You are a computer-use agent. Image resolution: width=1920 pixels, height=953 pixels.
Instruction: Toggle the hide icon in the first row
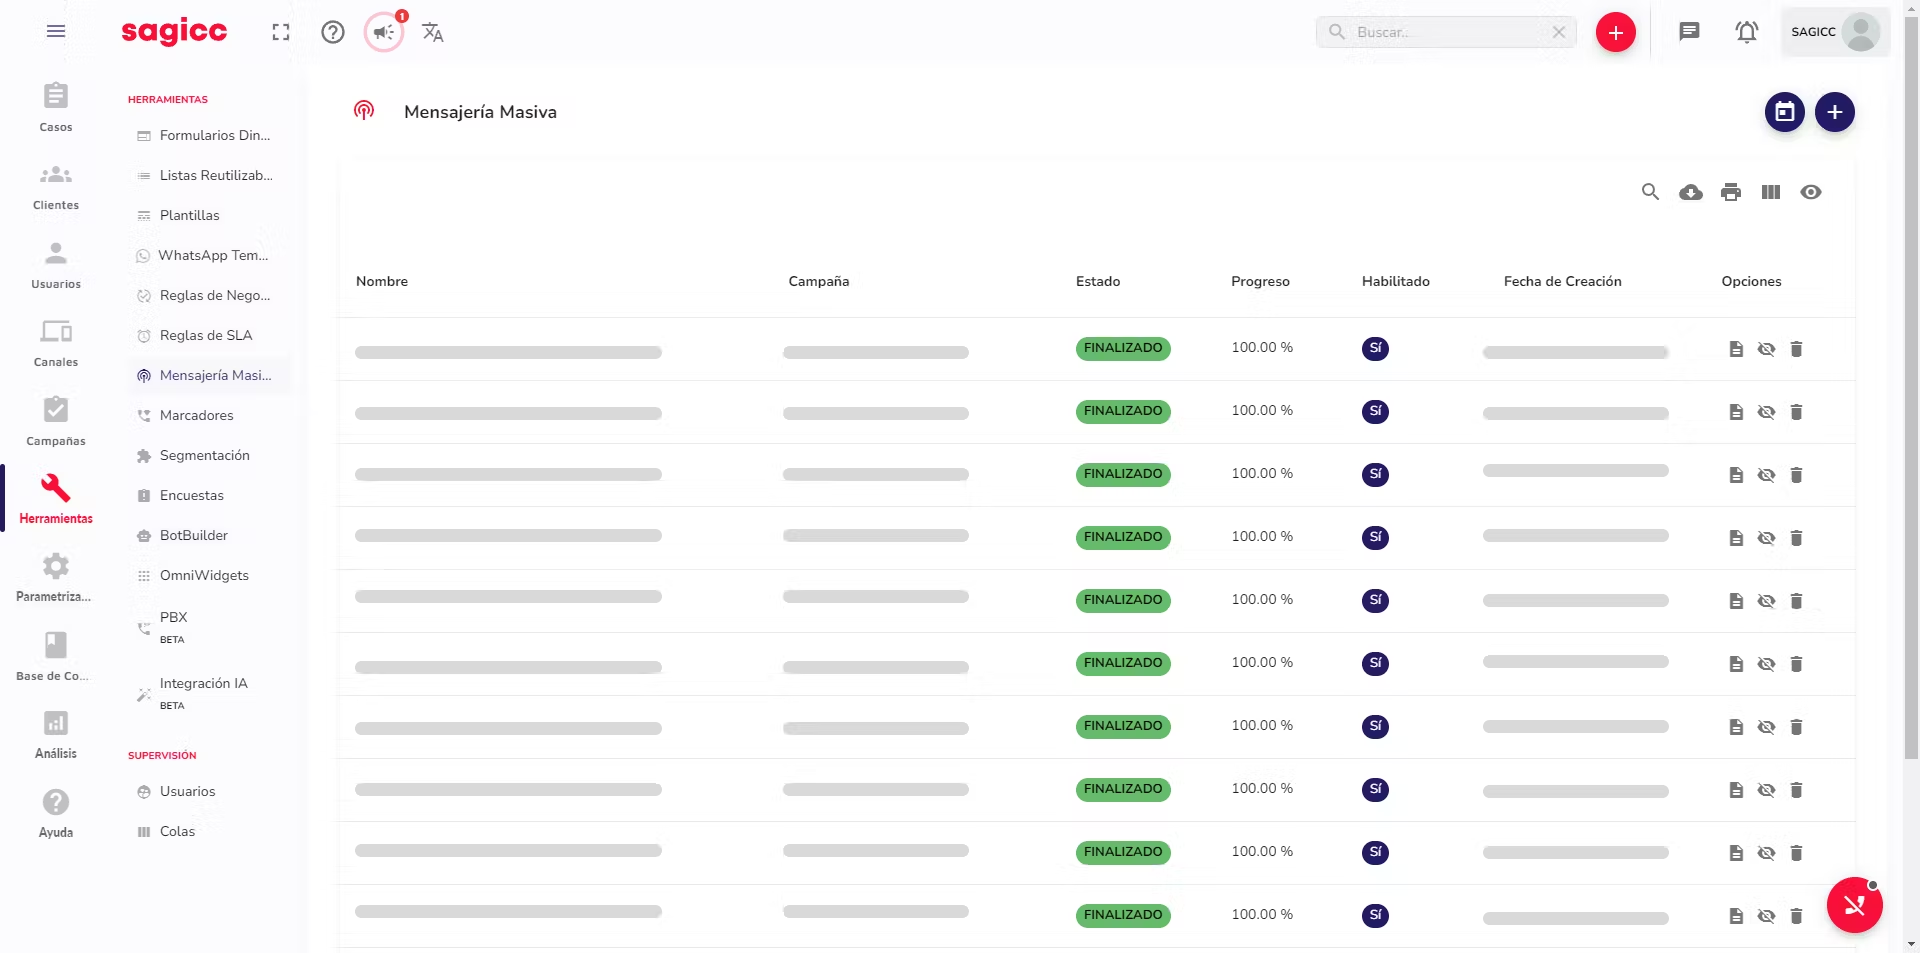click(1766, 349)
